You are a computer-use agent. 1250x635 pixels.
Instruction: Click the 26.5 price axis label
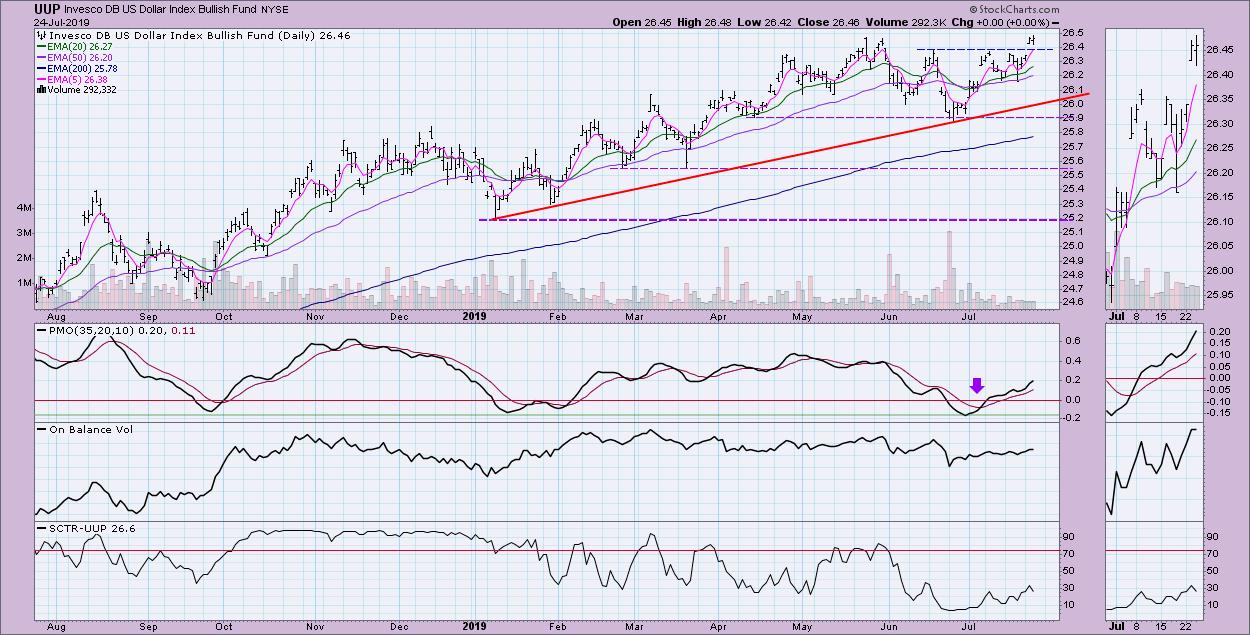click(x=1072, y=33)
